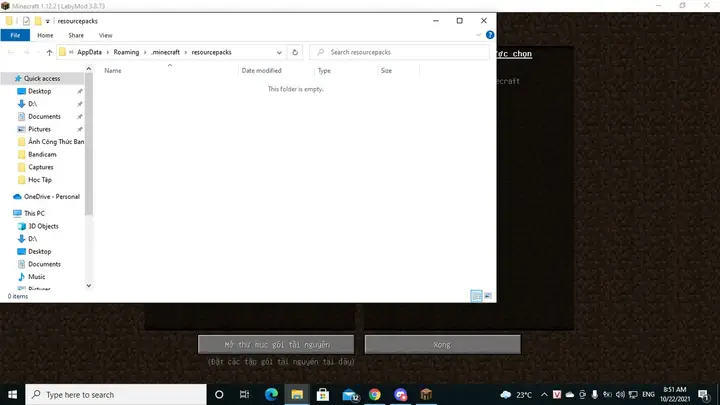Open the Minecraft icon in the taskbar
Image resolution: width=720 pixels, height=405 pixels.
coord(427,395)
